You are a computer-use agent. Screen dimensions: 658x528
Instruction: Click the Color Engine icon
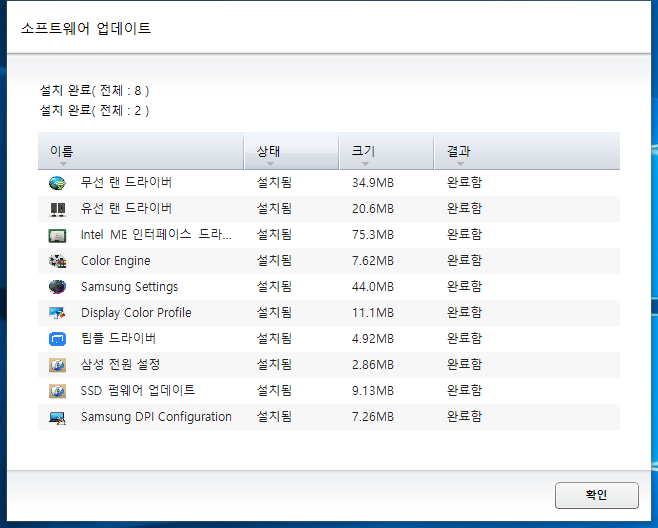pos(57,261)
